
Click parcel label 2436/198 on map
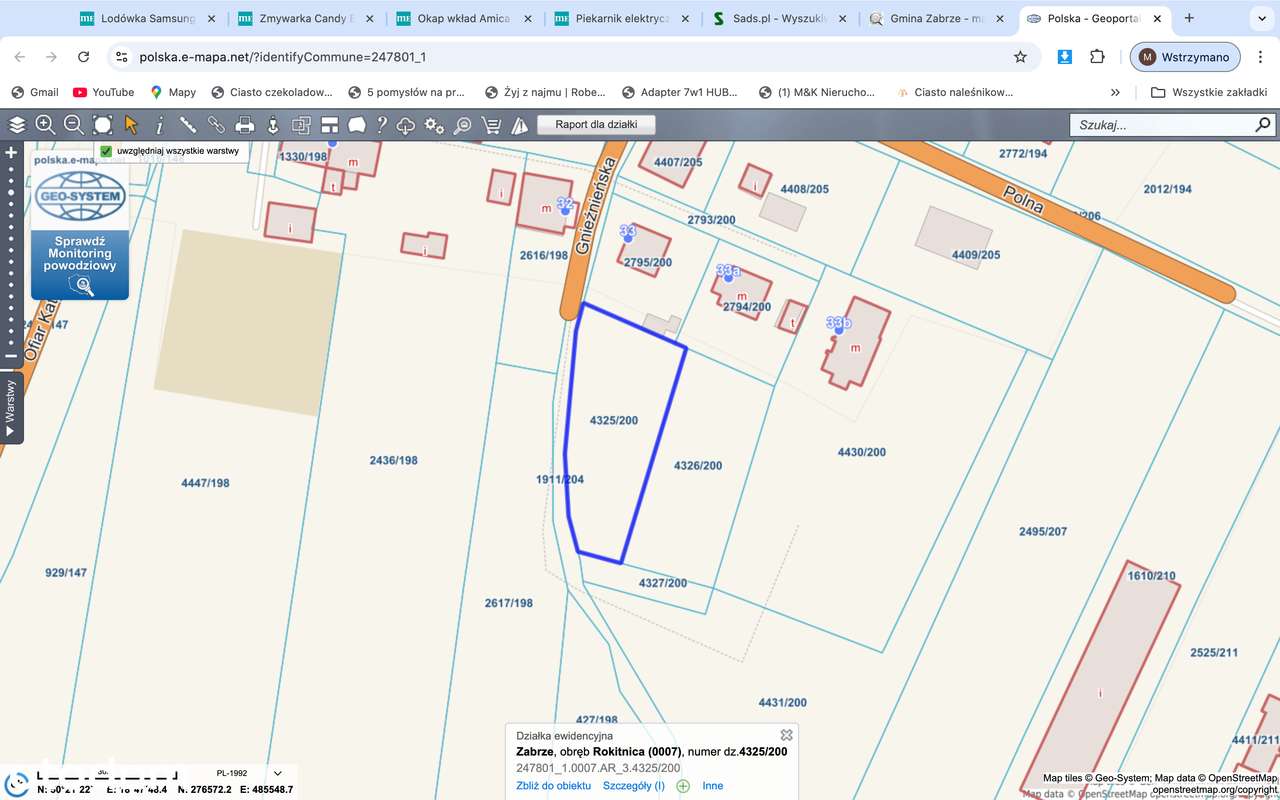(x=394, y=460)
